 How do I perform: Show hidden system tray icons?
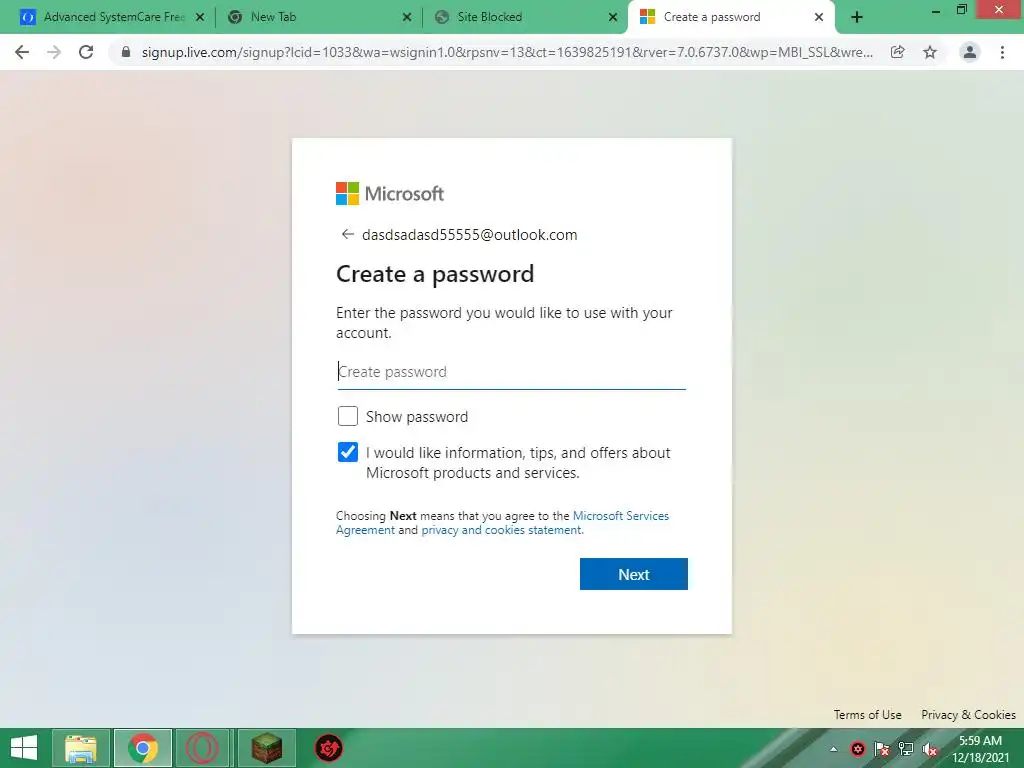coord(833,749)
